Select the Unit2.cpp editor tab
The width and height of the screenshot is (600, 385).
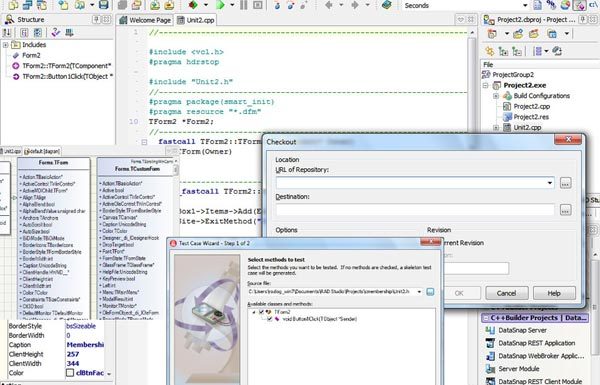(x=196, y=20)
